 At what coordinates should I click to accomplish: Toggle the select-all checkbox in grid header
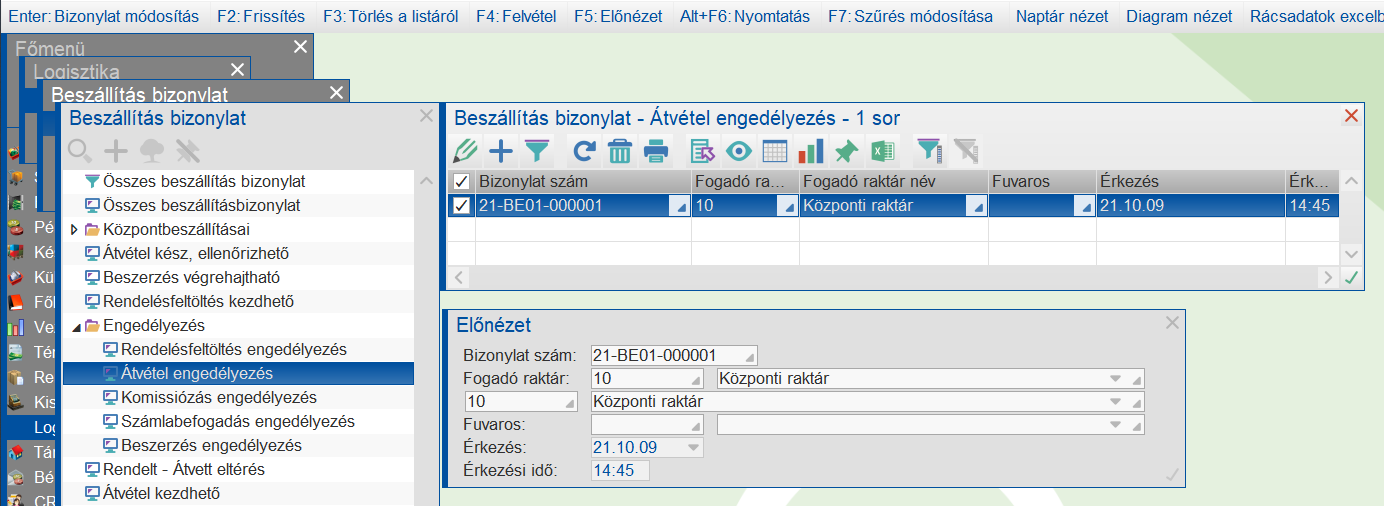click(461, 181)
